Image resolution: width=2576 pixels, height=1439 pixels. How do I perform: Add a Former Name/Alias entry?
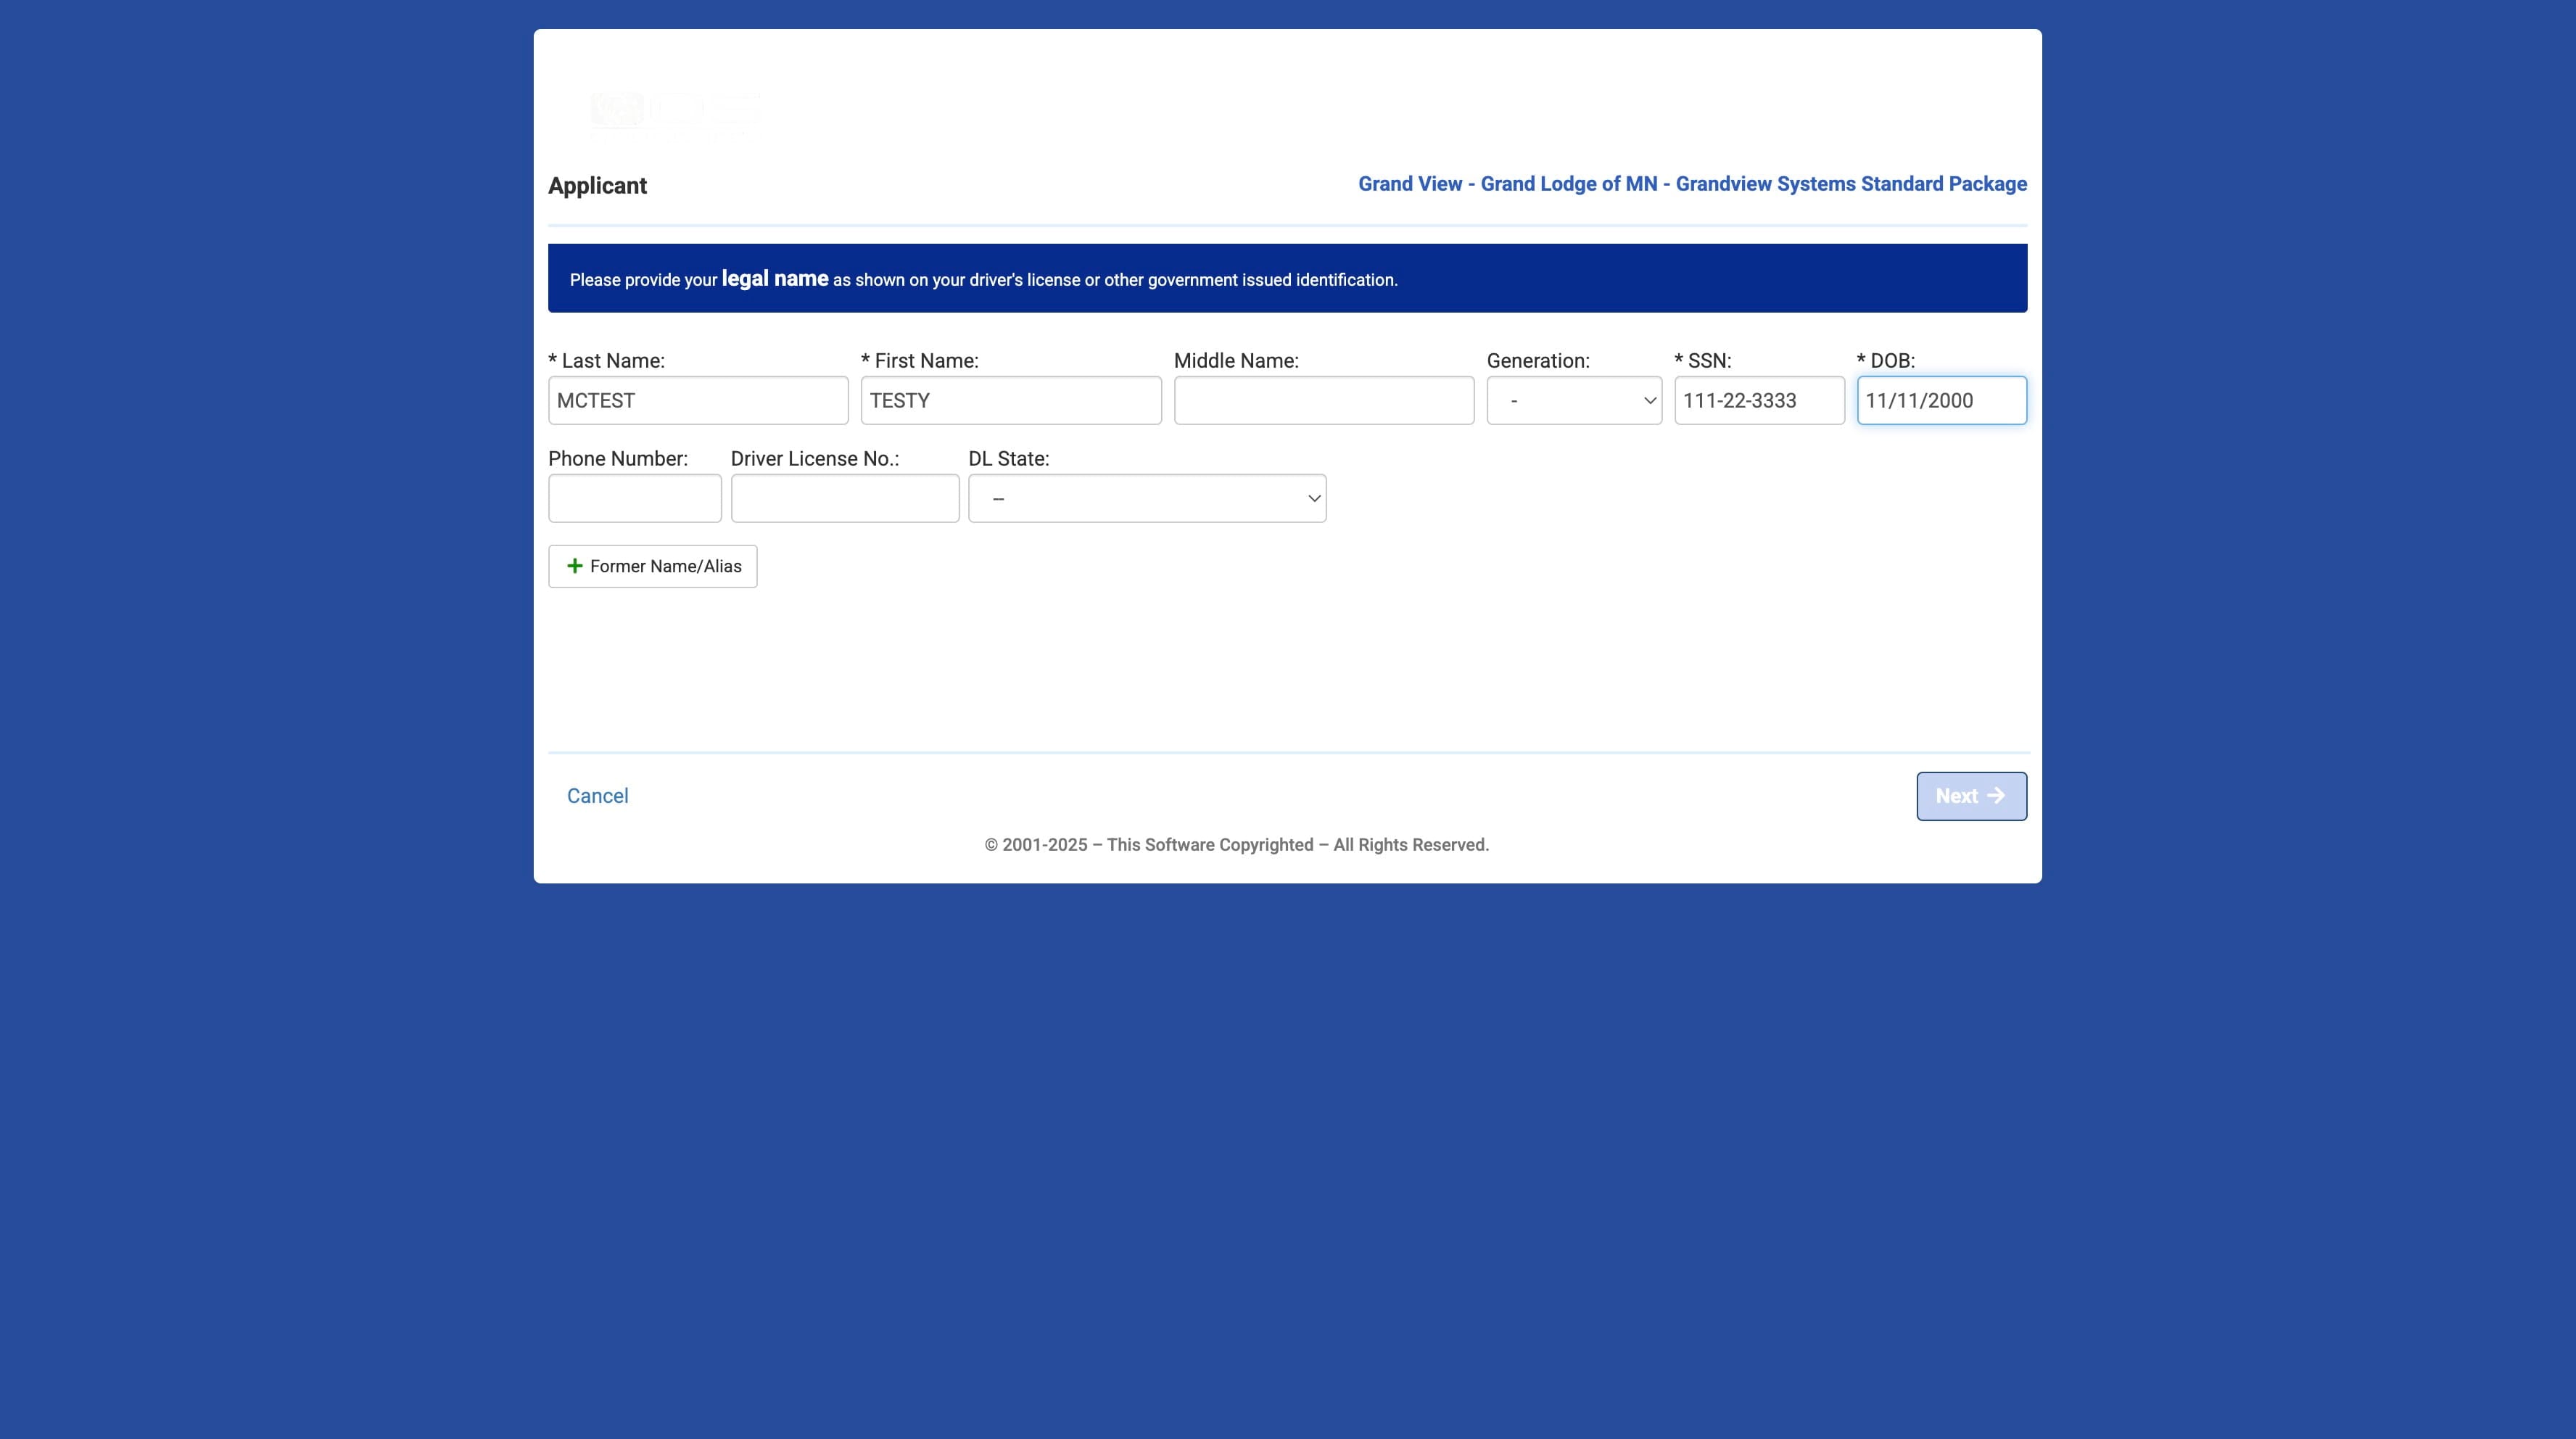click(653, 566)
